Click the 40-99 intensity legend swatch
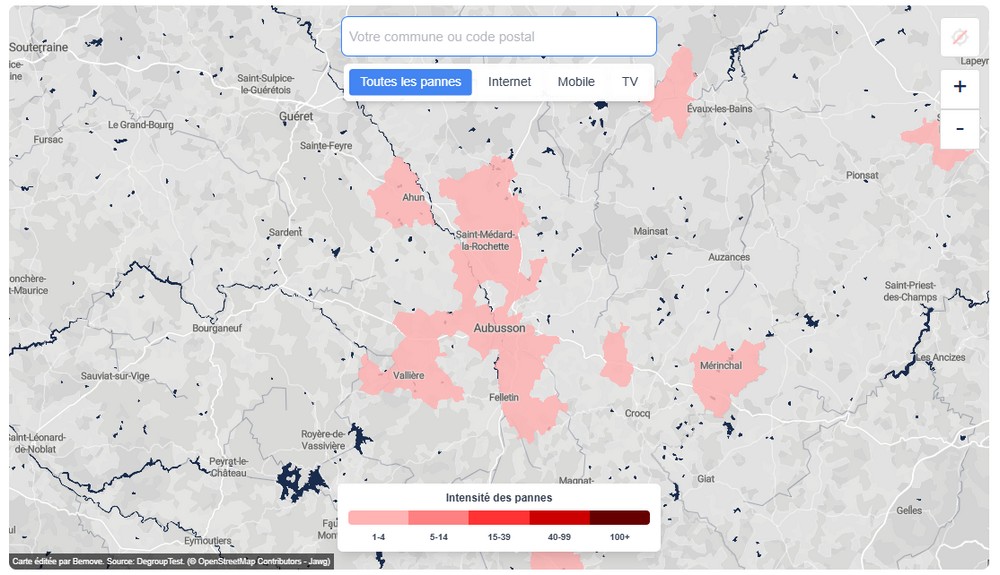Image resolution: width=1000 pixels, height=575 pixels. tap(559, 517)
